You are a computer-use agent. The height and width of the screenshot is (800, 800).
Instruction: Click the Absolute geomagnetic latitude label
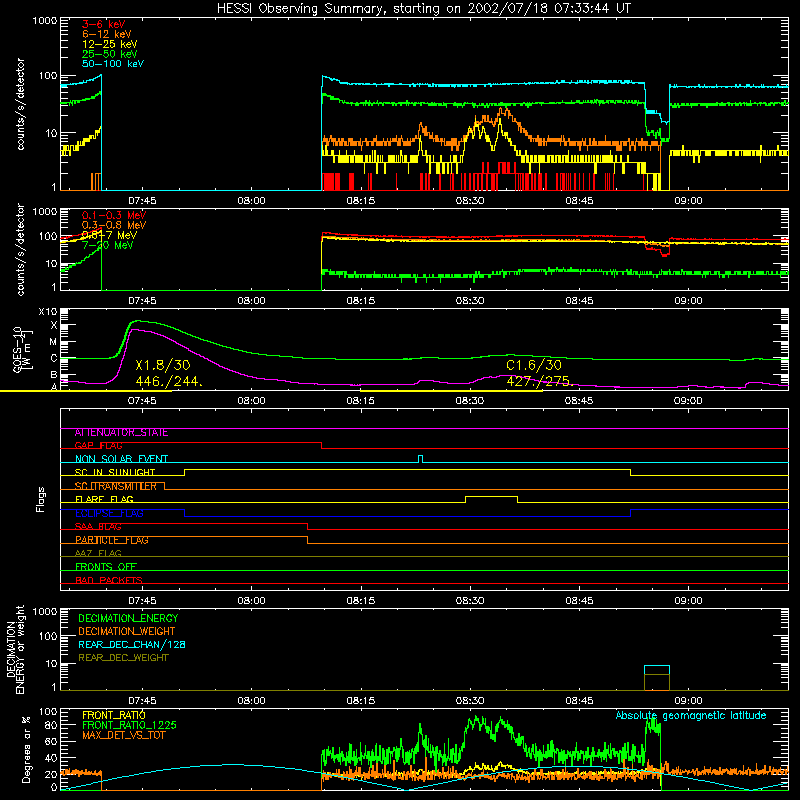(x=691, y=715)
